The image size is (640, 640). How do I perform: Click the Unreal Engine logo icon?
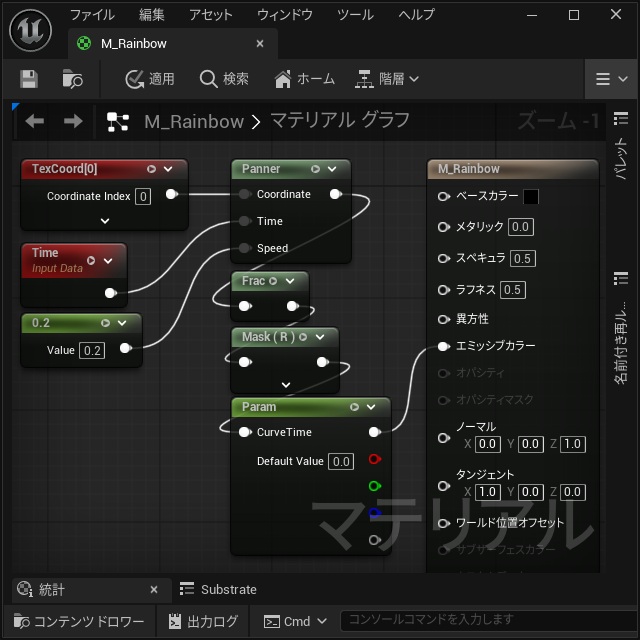(31, 31)
